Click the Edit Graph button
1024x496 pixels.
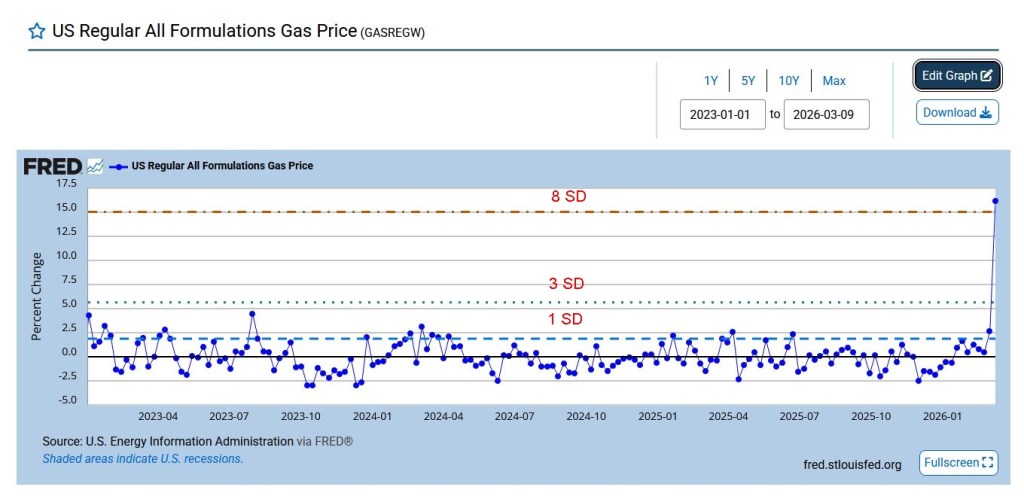click(x=956, y=76)
